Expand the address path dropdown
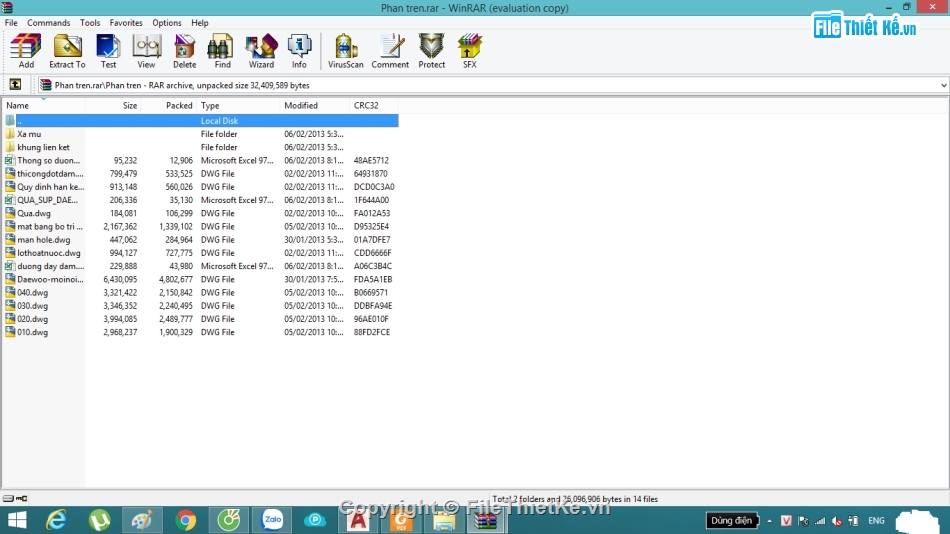This screenshot has width=950, height=534. pyautogui.click(x=943, y=85)
